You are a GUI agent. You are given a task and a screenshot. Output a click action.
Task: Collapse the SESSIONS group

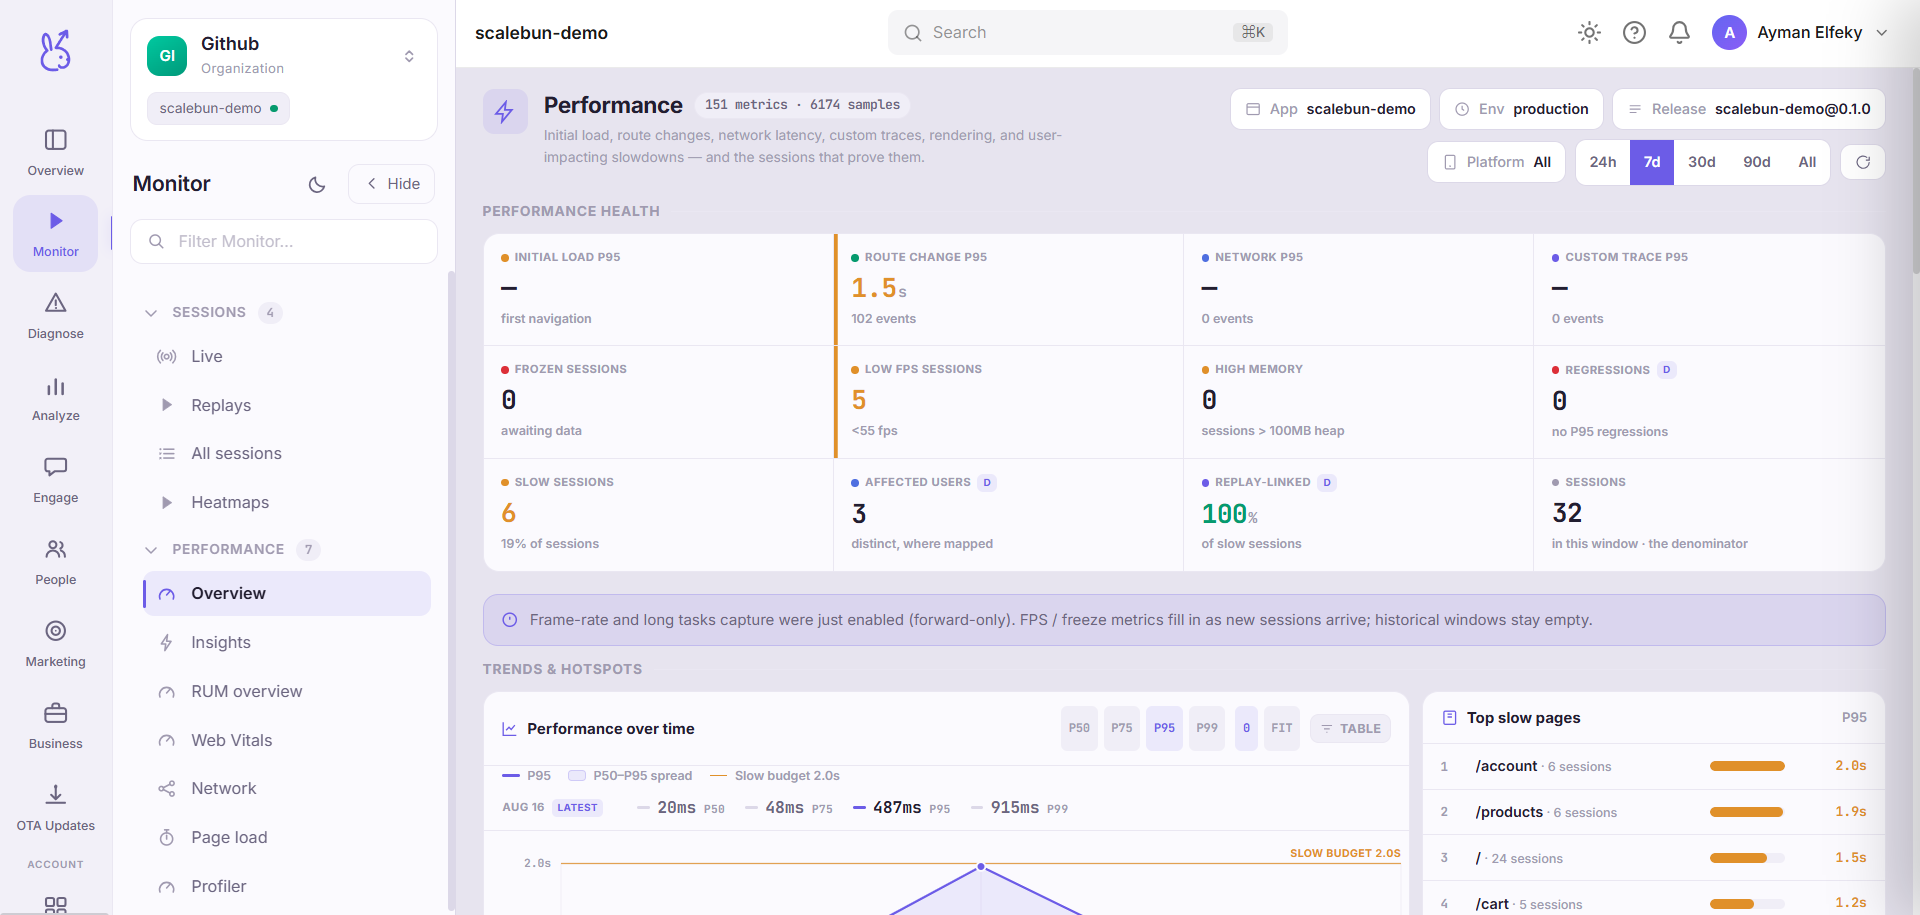click(213, 312)
